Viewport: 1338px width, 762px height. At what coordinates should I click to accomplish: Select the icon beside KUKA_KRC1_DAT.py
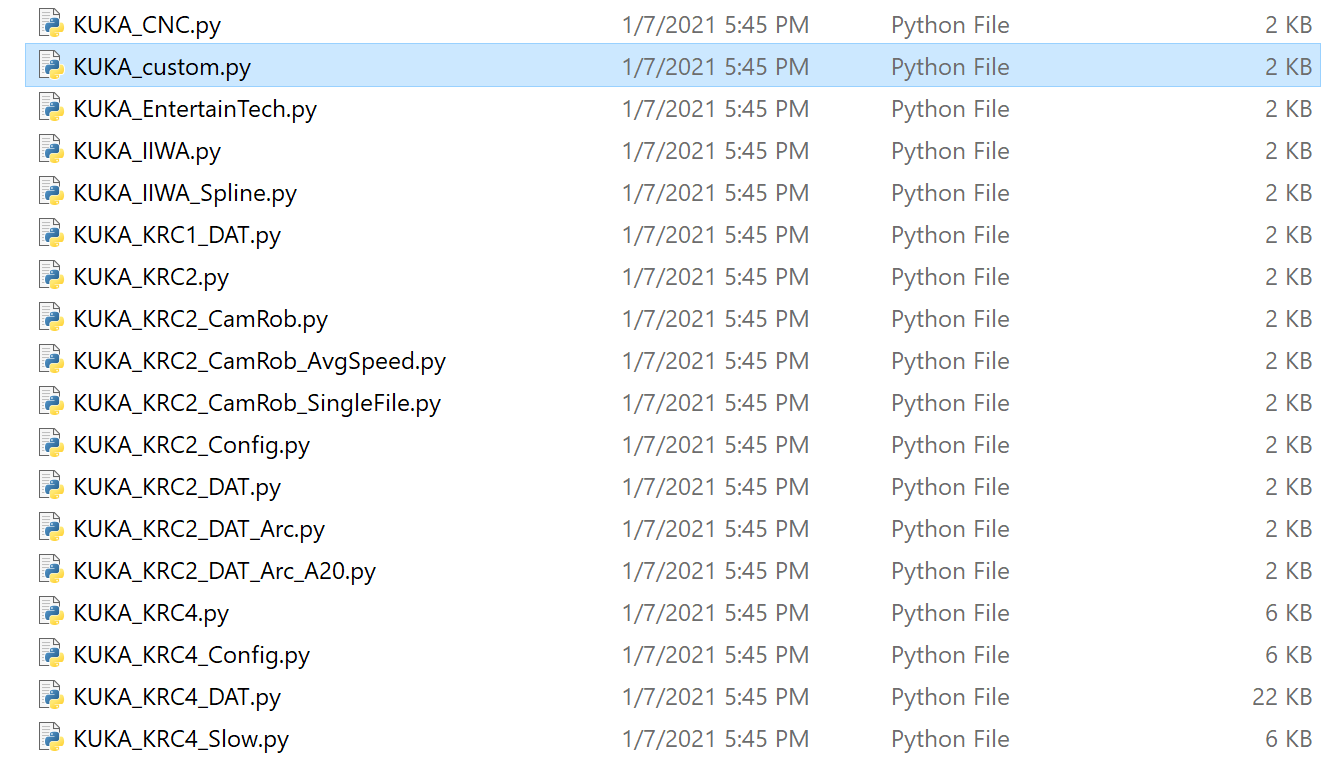pos(50,233)
